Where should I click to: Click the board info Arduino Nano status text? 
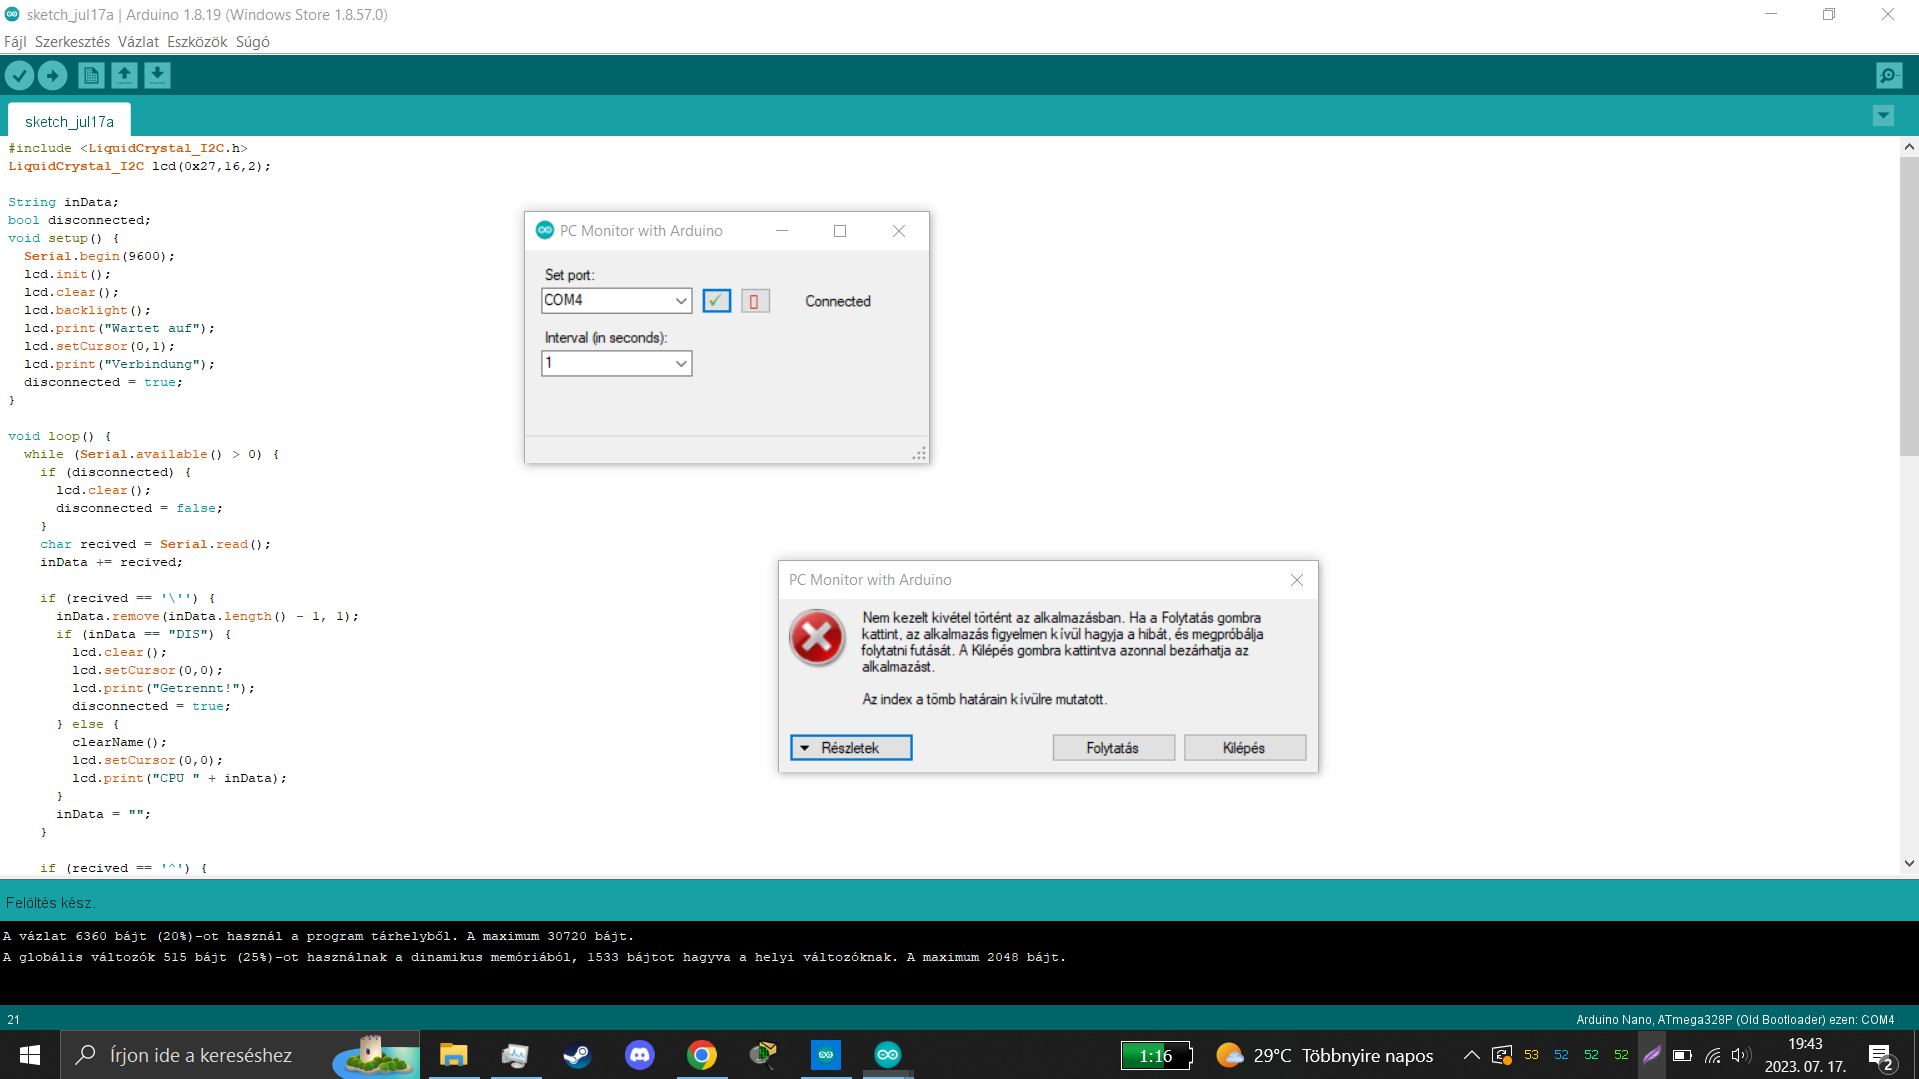point(1735,1019)
